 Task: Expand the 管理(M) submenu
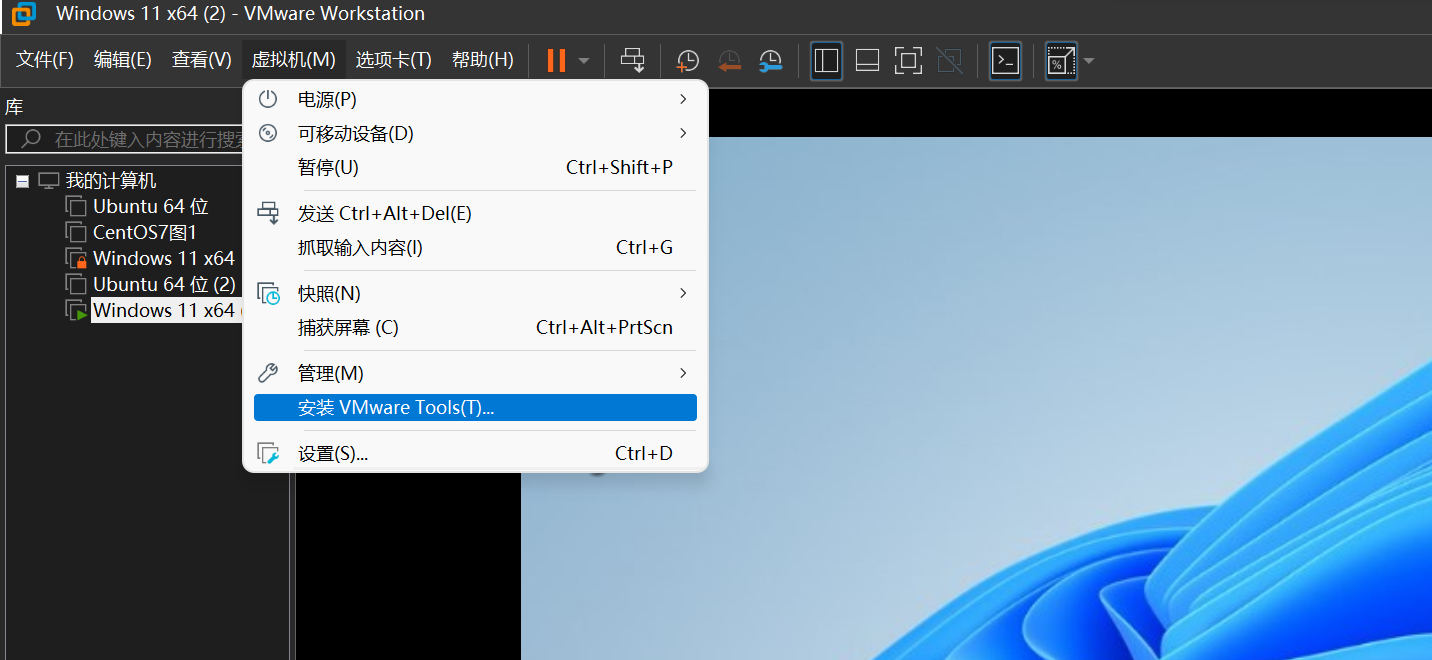tap(475, 373)
